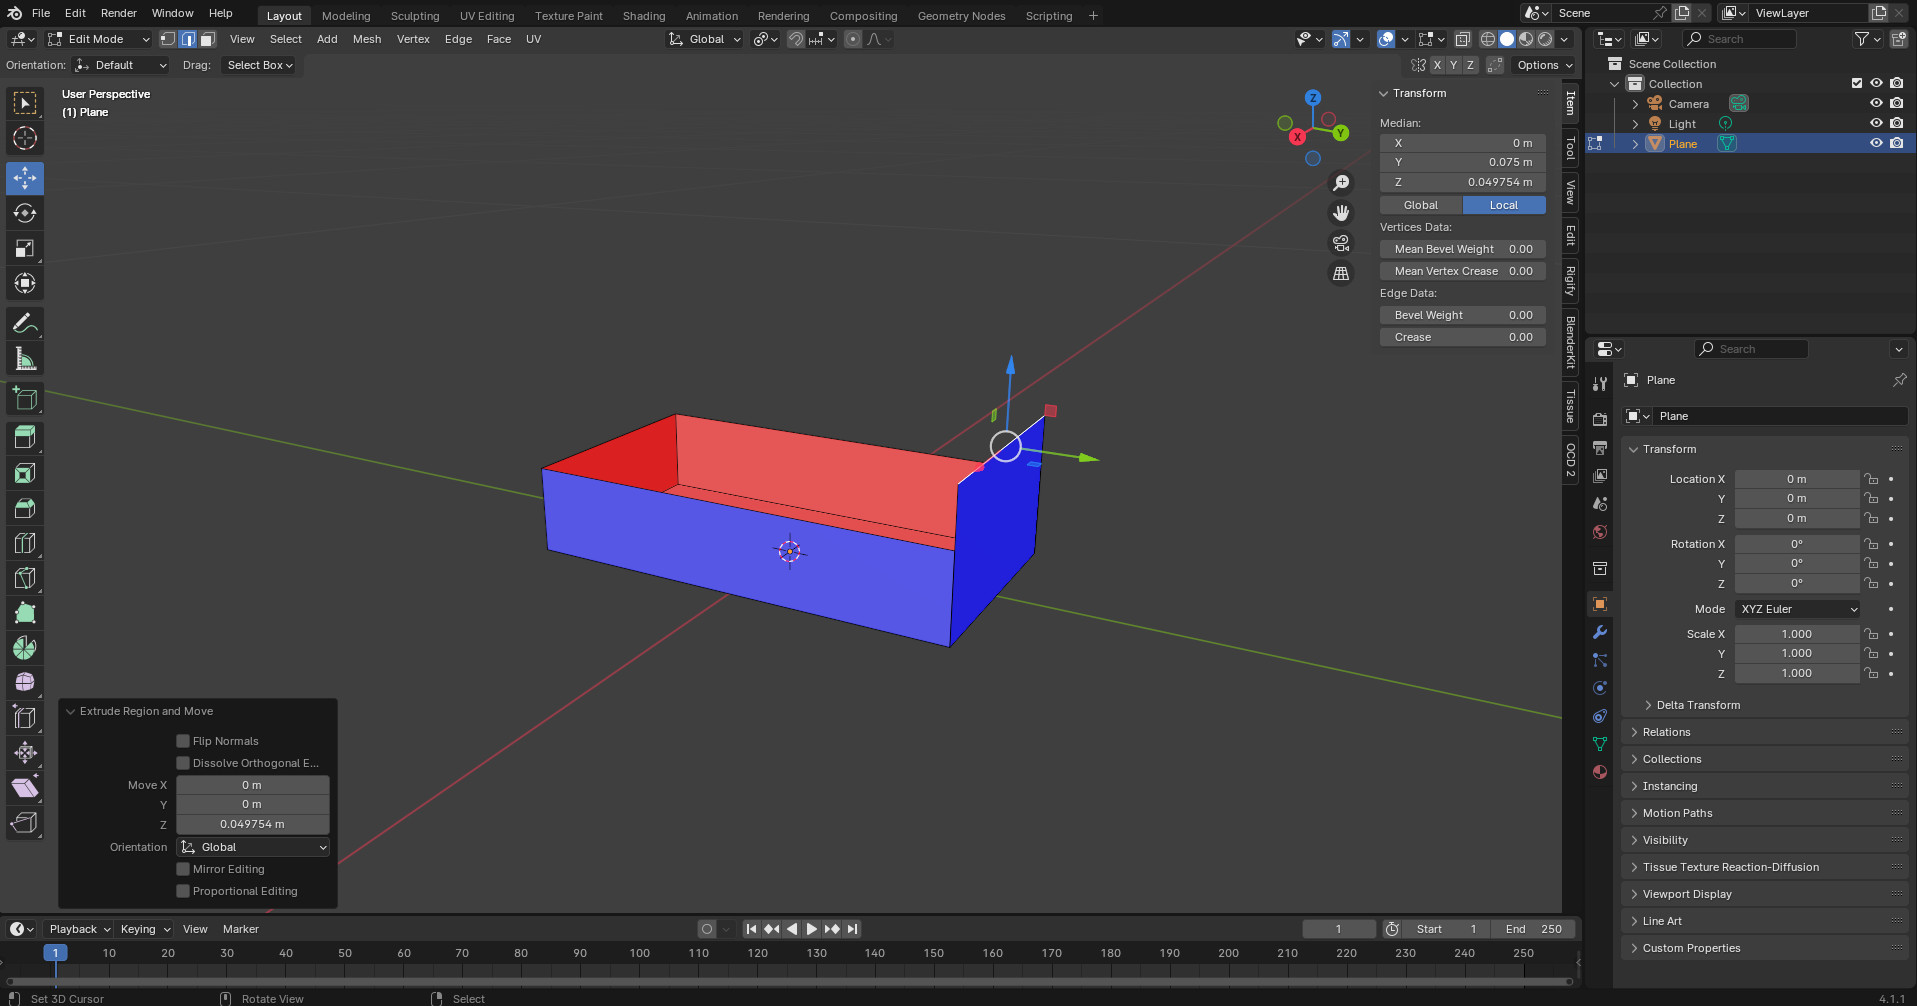
Task: Select the Select Box tool icon
Action: click(x=25, y=103)
